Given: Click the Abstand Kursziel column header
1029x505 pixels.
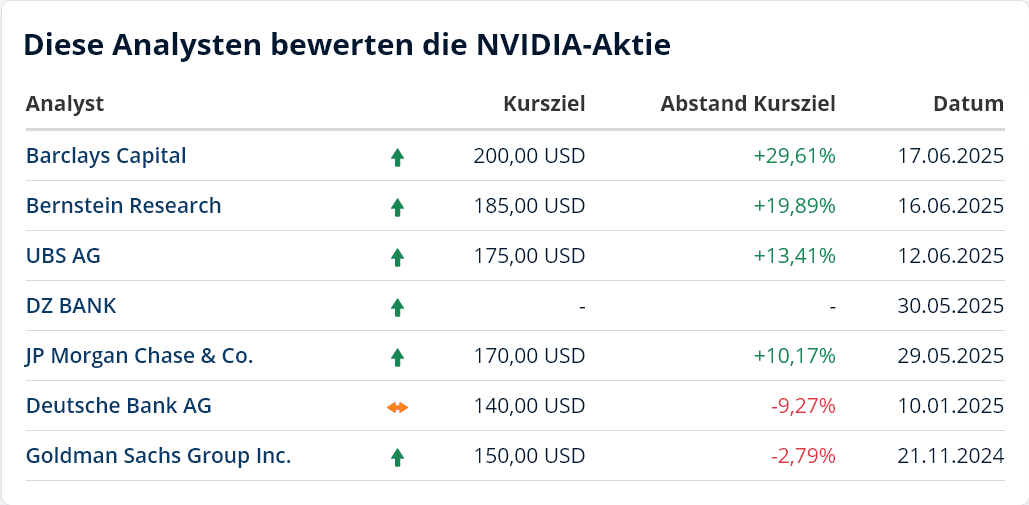Looking at the screenshot, I should (x=747, y=104).
